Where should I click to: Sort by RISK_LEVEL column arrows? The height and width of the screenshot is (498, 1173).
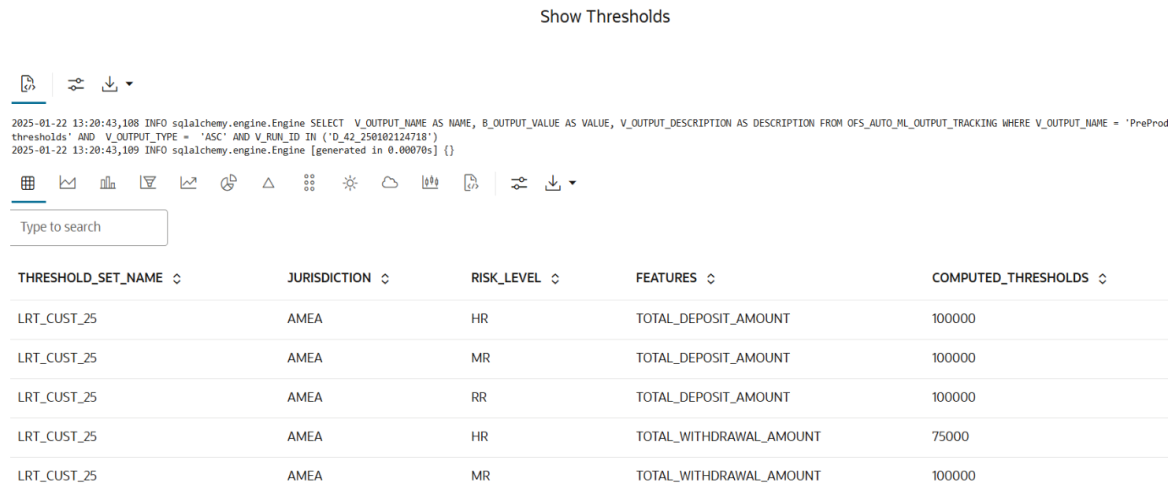(x=555, y=278)
